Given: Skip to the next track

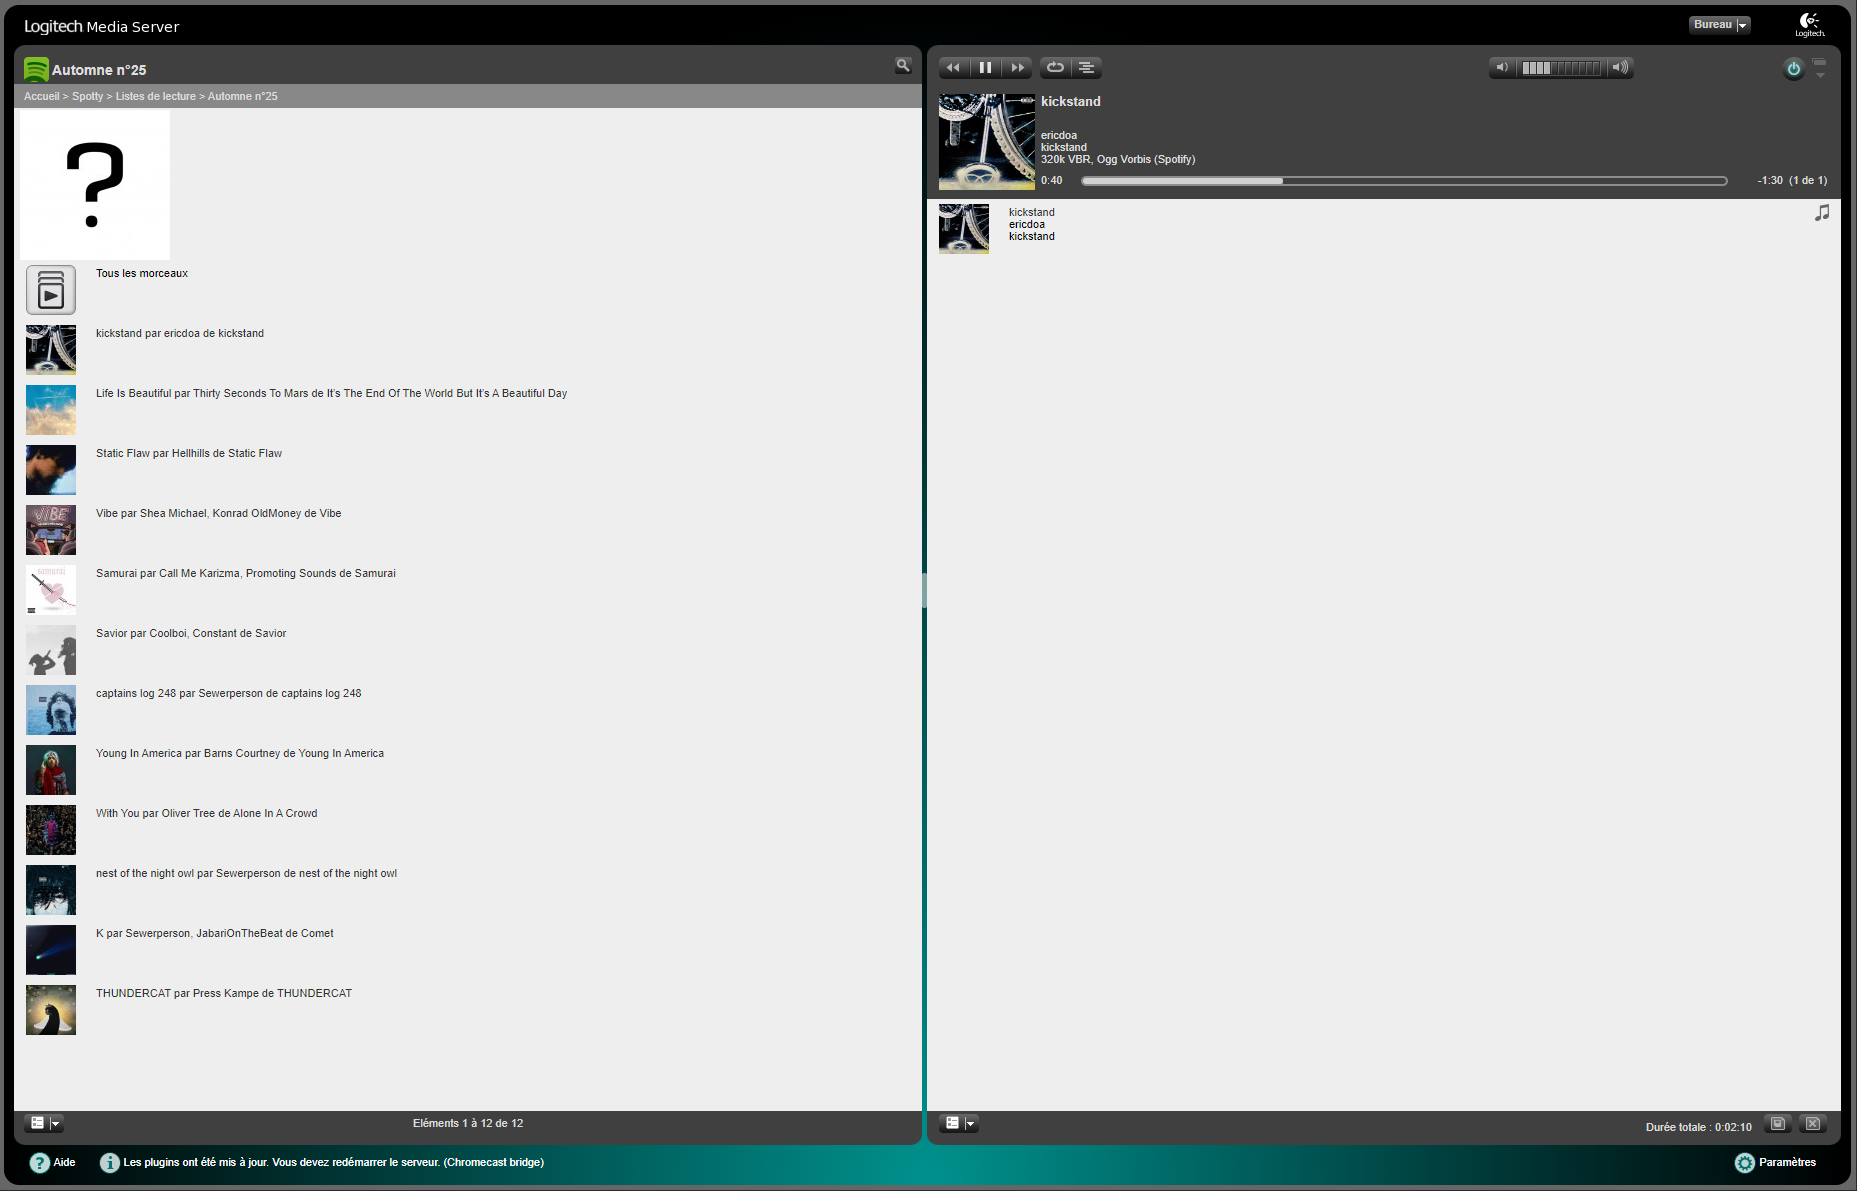Looking at the screenshot, I should pyautogui.click(x=1017, y=68).
